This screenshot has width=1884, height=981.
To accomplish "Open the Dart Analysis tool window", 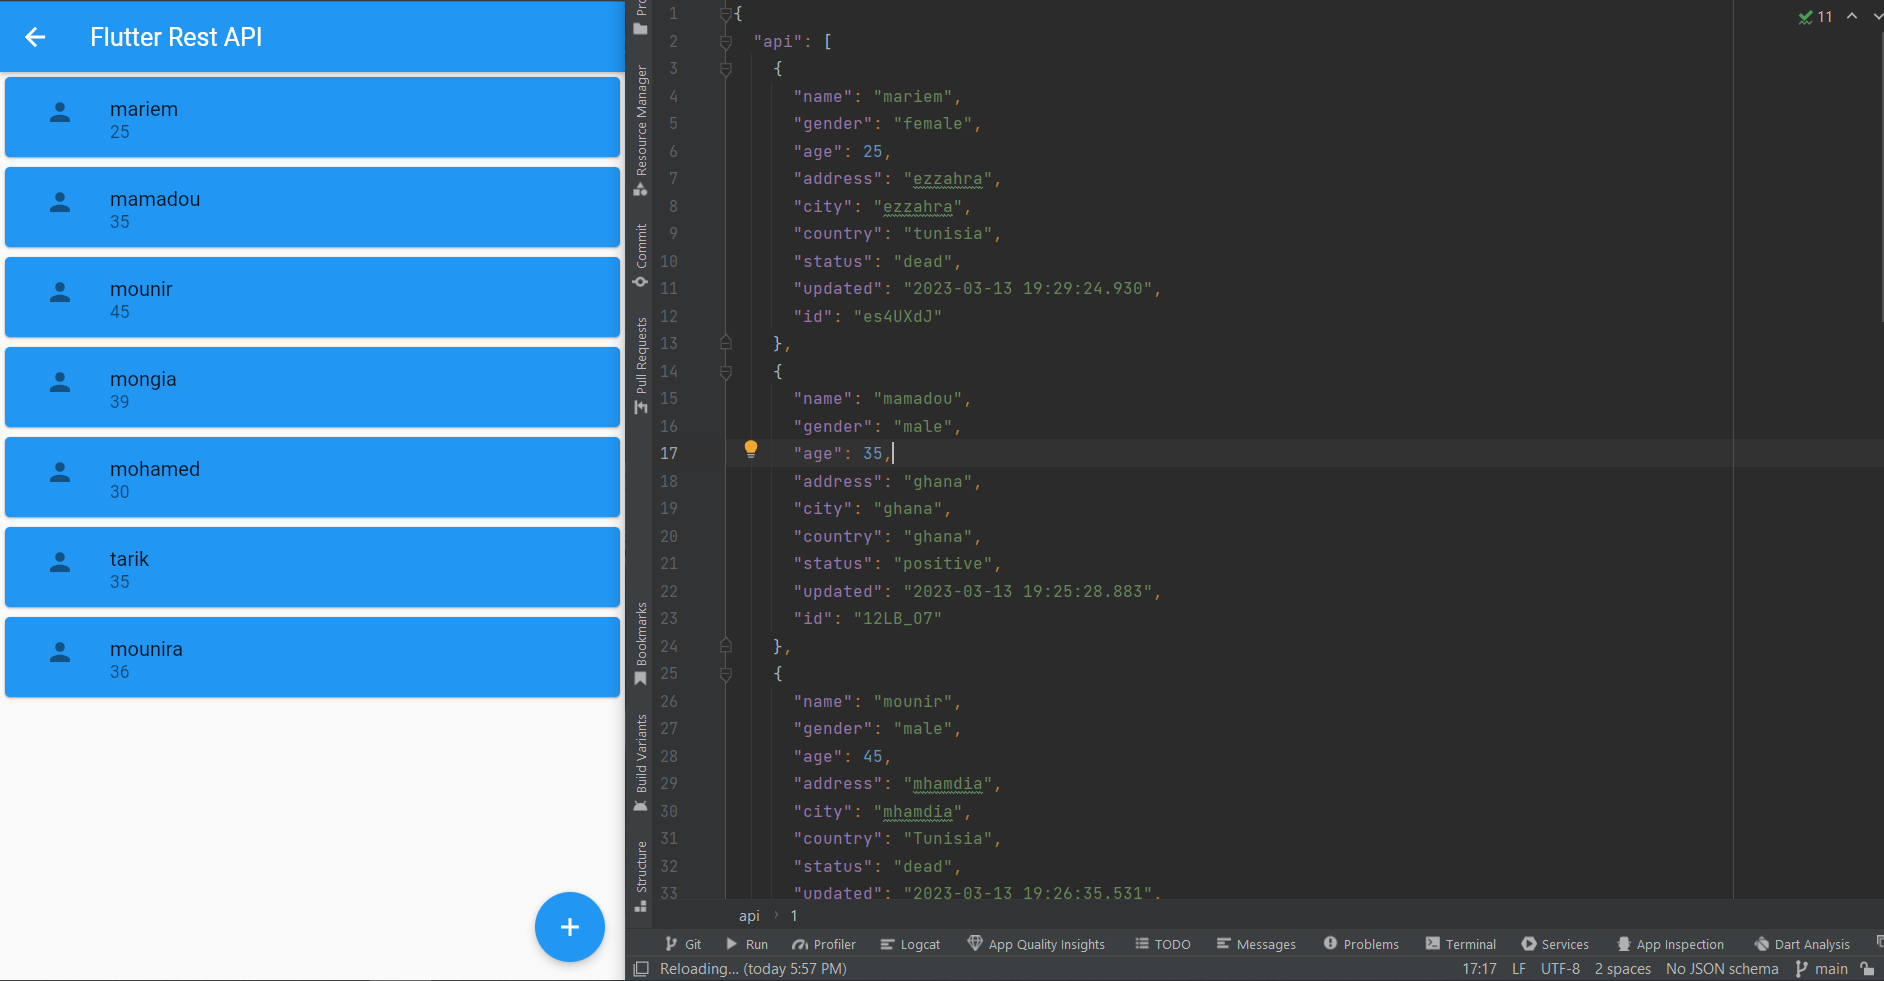I will tap(1802, 944).
